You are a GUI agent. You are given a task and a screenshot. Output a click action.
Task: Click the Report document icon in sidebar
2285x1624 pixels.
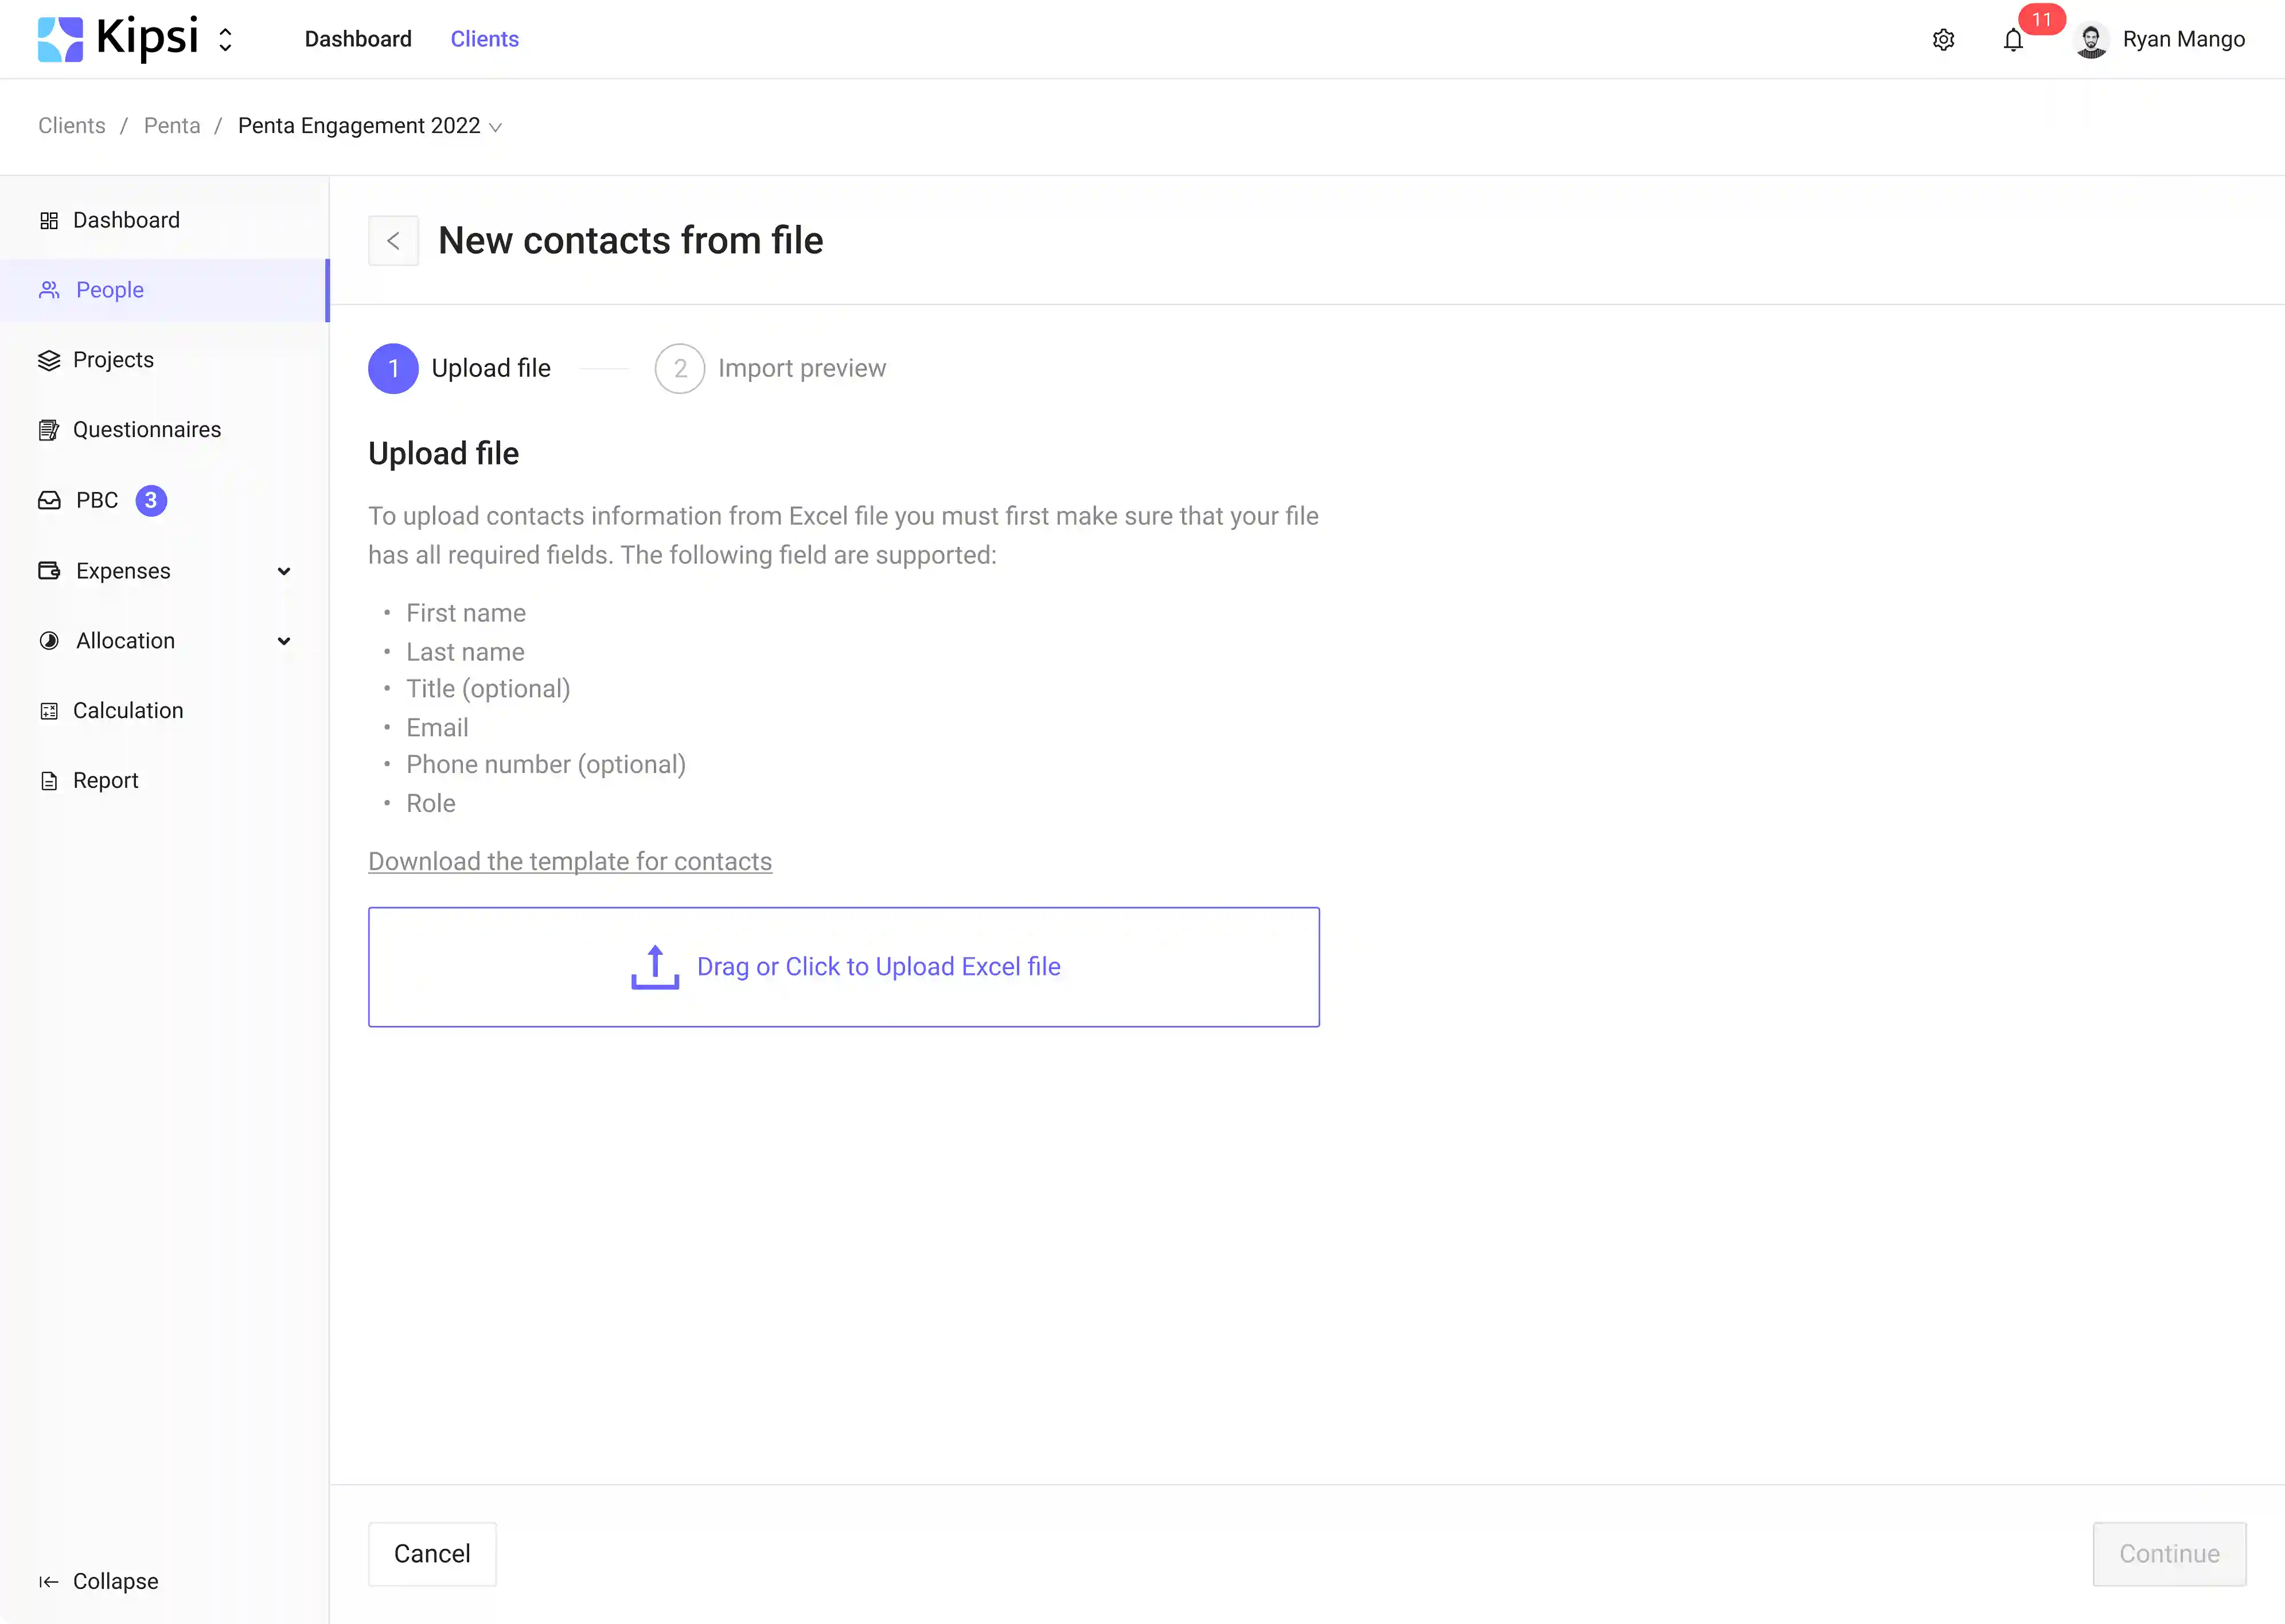point(49,781)
